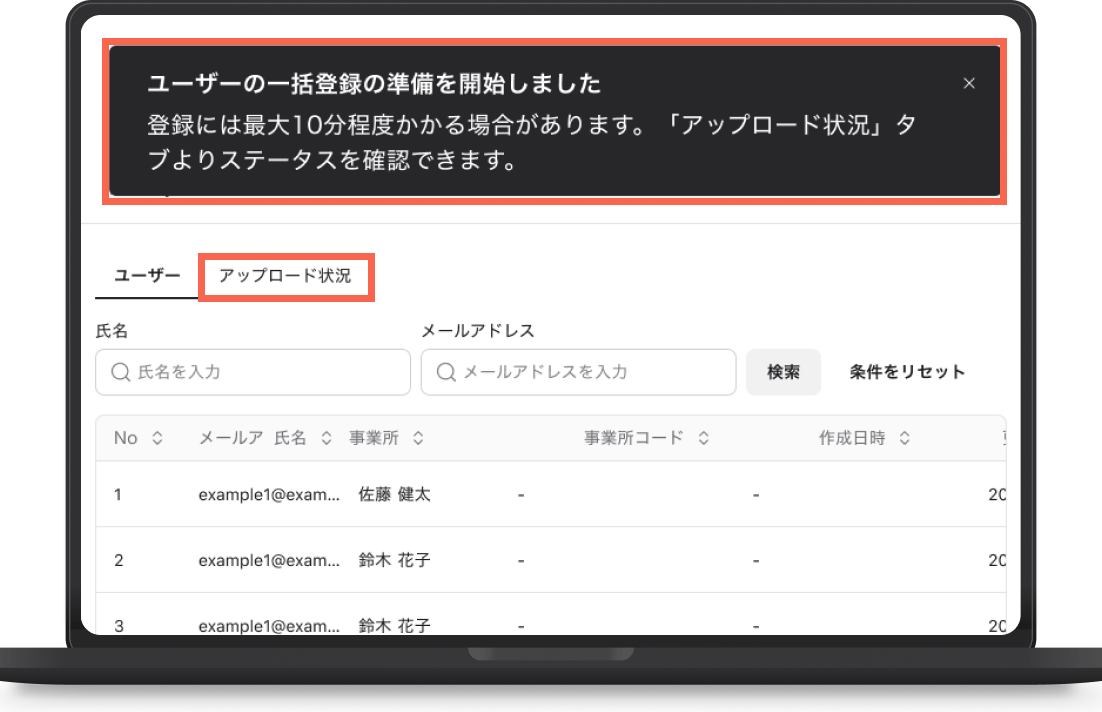
Task: Select email in row 3
Action: click(268, 626)
